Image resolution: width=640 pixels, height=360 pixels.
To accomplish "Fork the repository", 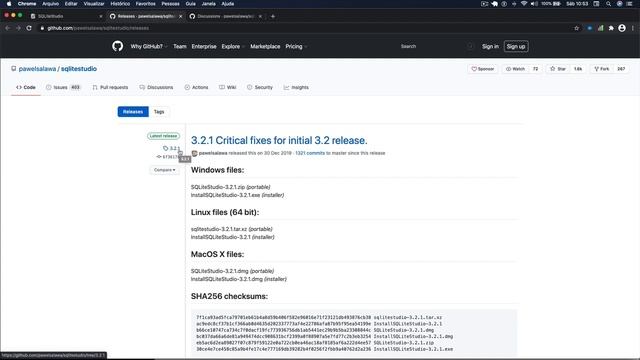I will pyautogui.click(x=602, y=69).
